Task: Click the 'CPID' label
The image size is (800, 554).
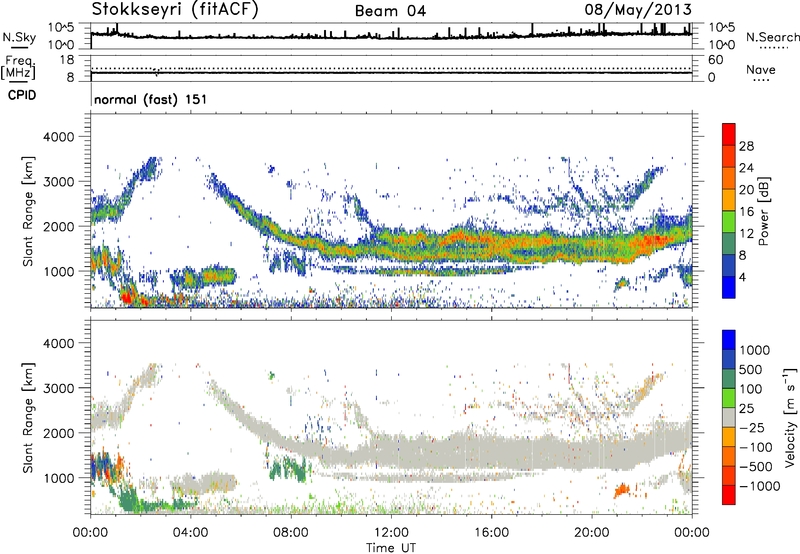Action: click(x=22, y=95)
